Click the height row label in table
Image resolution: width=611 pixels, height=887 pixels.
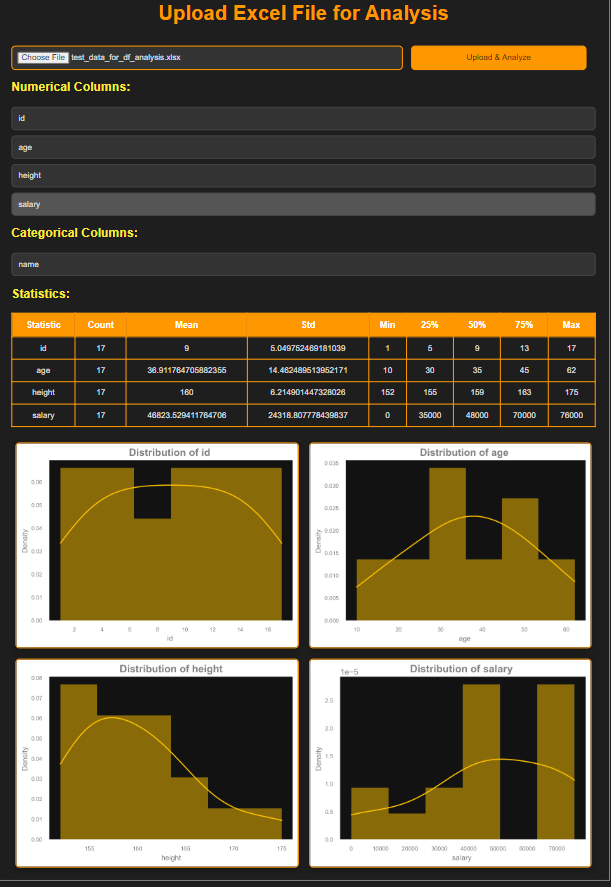43,393
